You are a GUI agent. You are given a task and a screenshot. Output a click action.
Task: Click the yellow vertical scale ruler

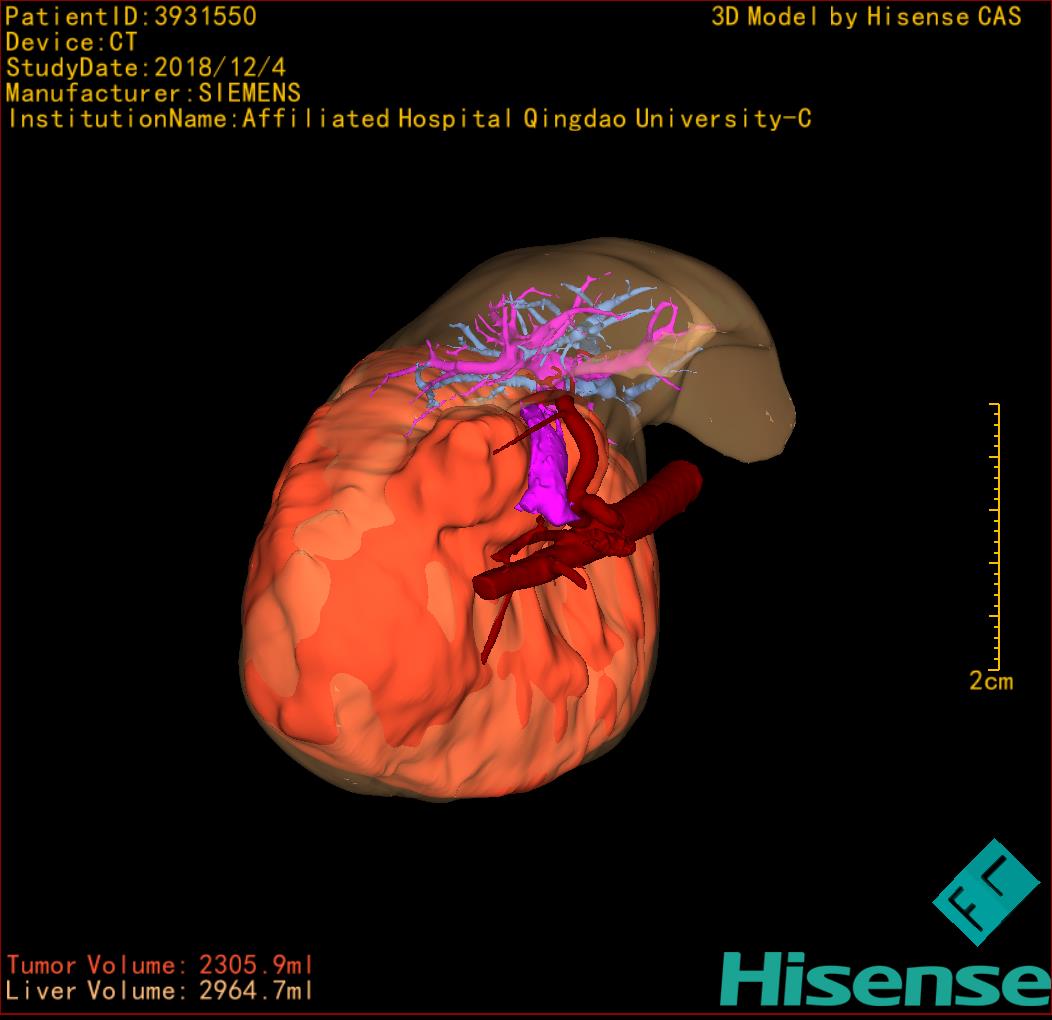[996, 536]
